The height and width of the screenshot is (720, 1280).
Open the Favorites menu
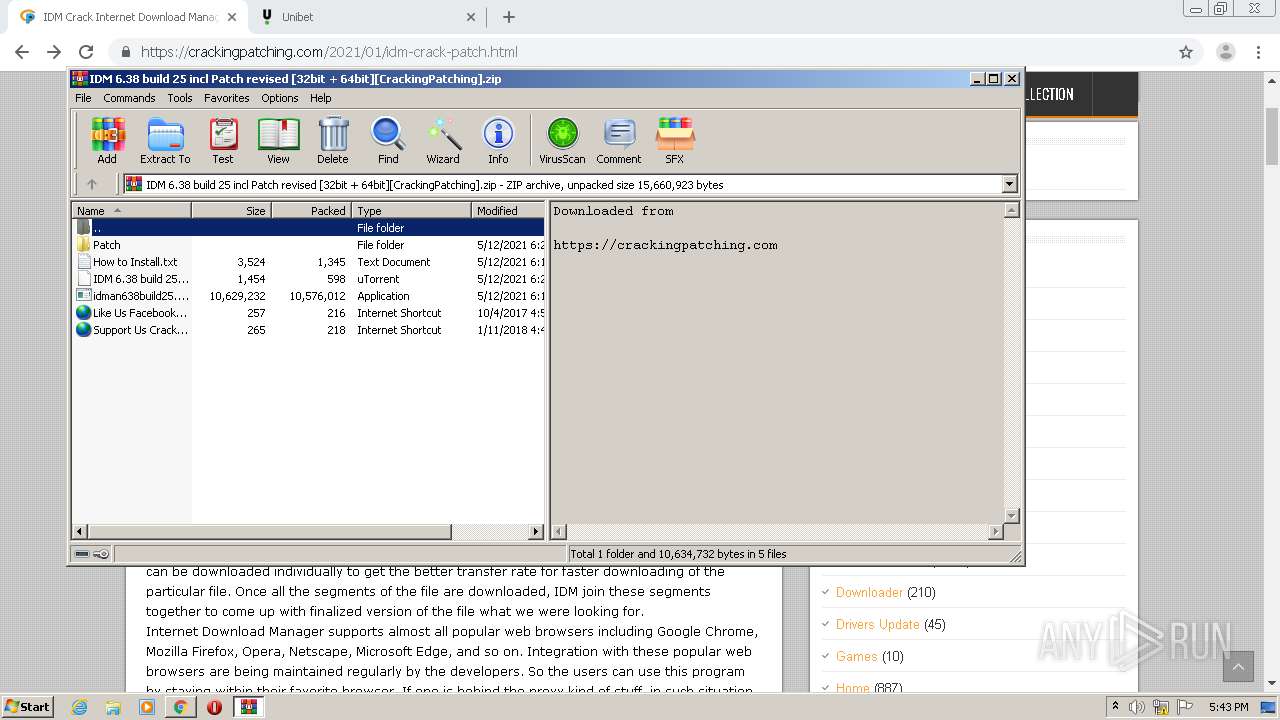click(x=227, y=98)
